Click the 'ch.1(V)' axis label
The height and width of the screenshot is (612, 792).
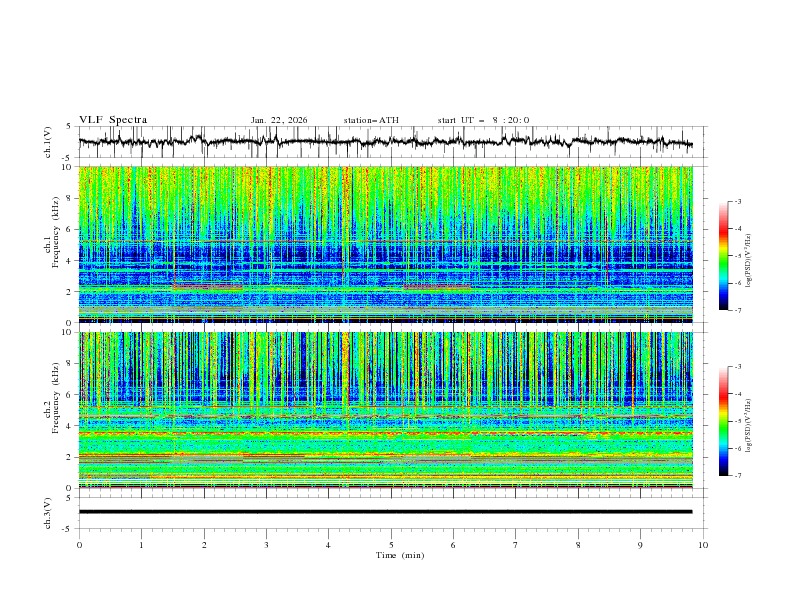(48, 142)
